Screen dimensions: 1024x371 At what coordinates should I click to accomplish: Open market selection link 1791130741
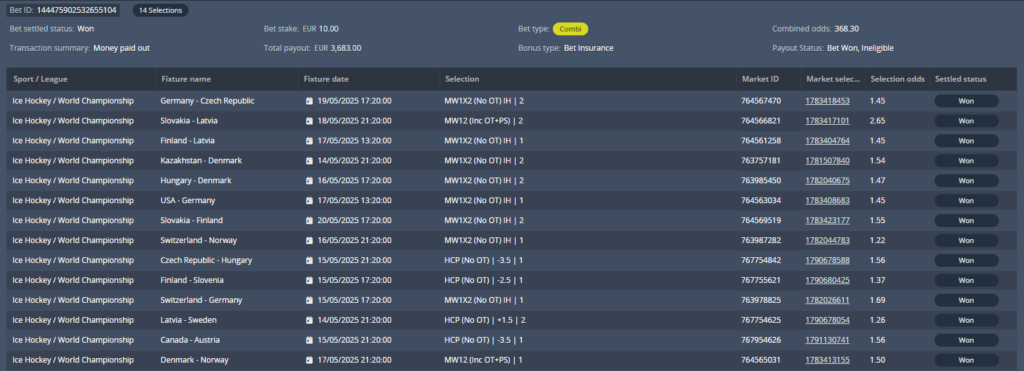827,340
